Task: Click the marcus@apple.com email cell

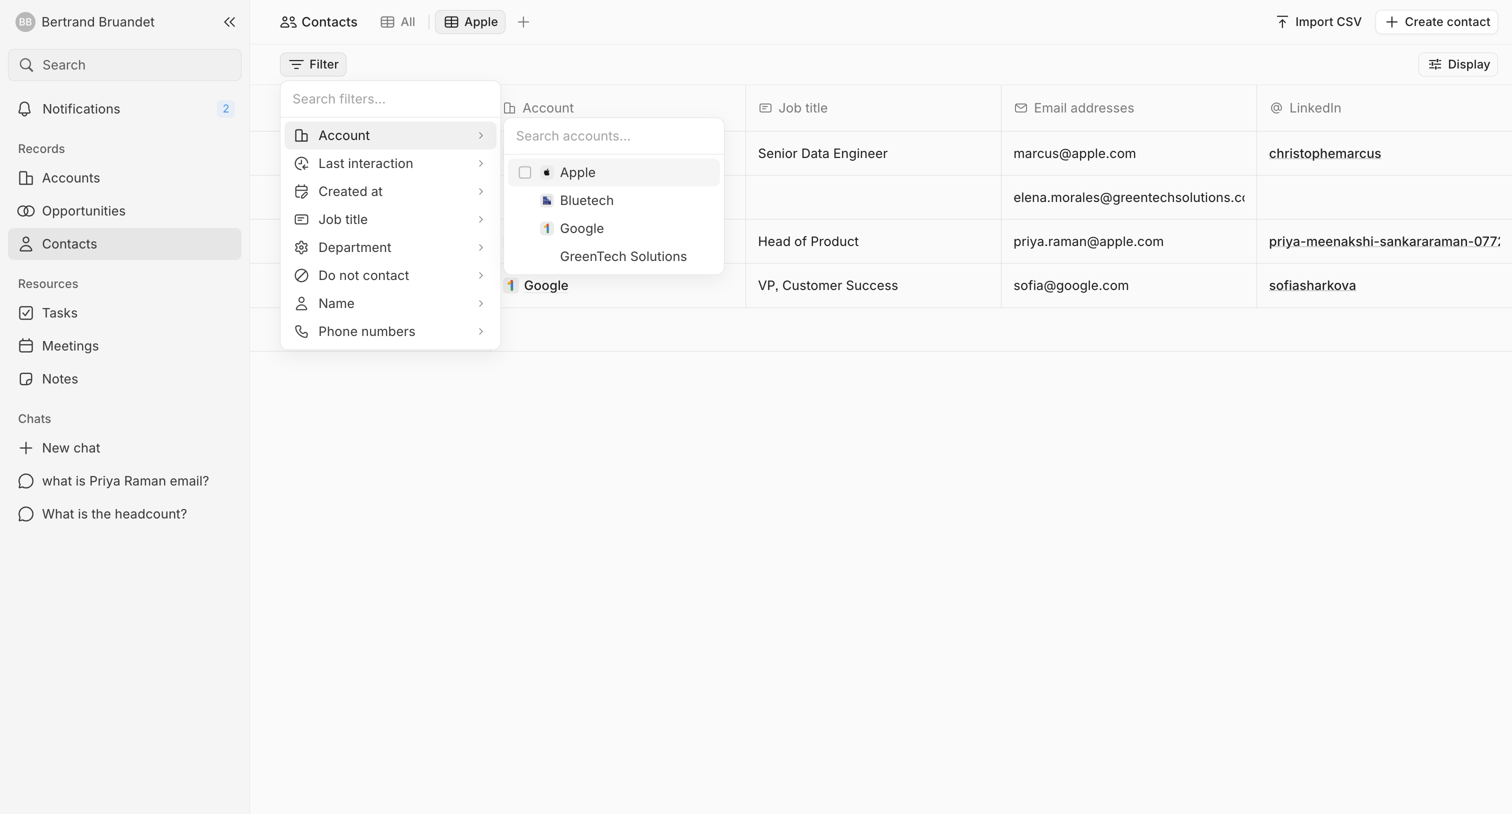Action: (1129, 154)
